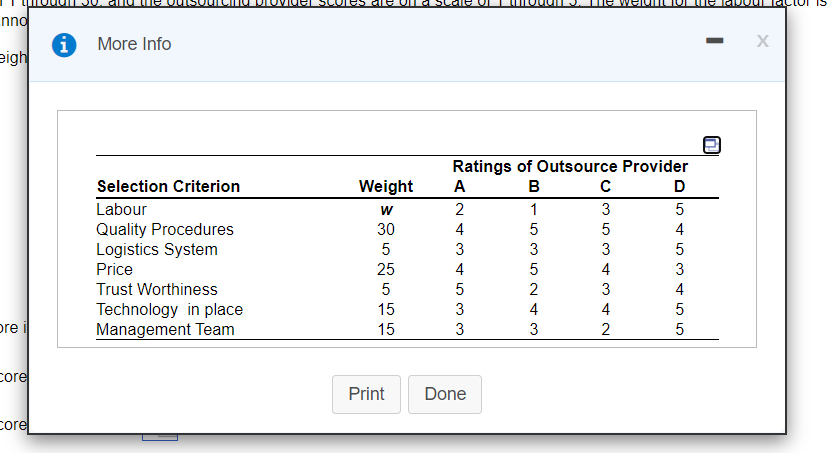
Task: Click the Selection Criterion column header
Action: 168,186
